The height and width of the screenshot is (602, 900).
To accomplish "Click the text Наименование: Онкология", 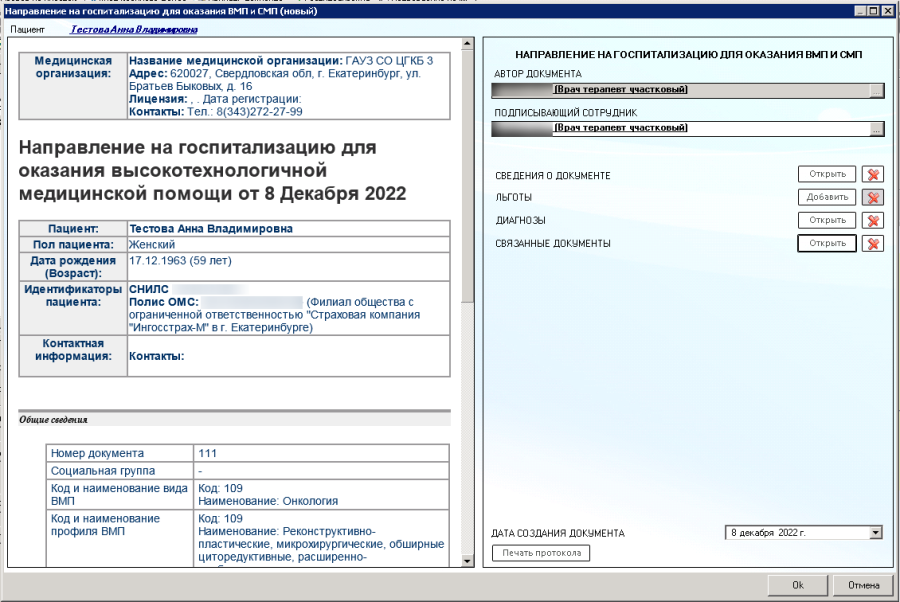I will [268, 501].
